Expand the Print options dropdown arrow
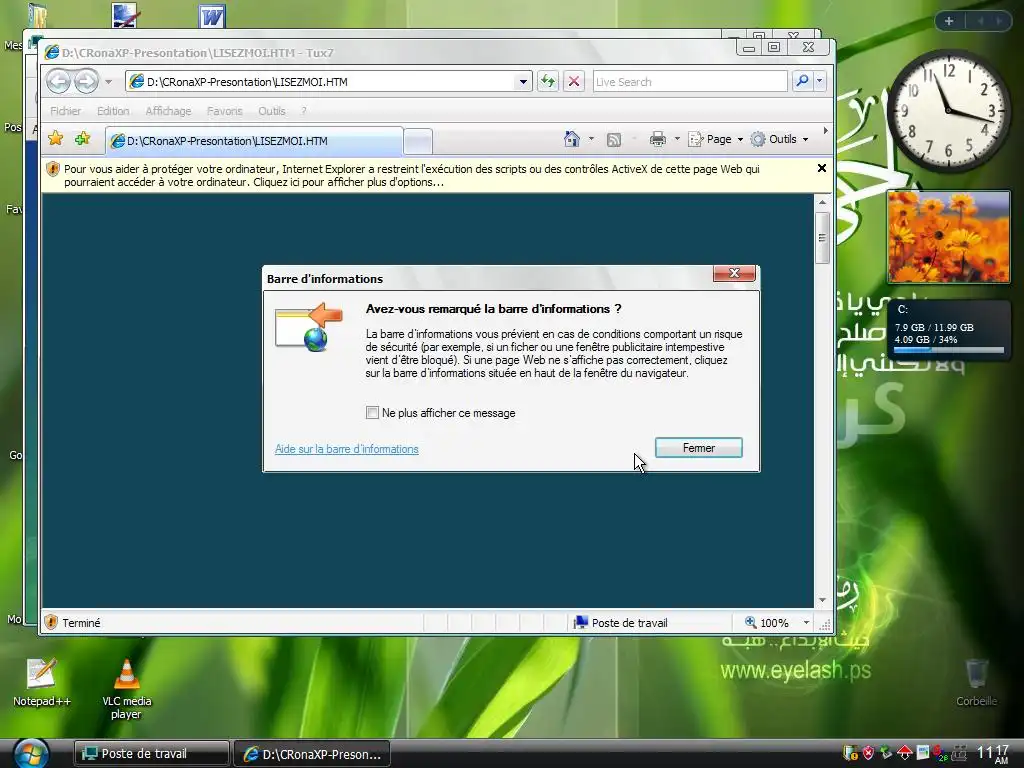 pos(677,138)
